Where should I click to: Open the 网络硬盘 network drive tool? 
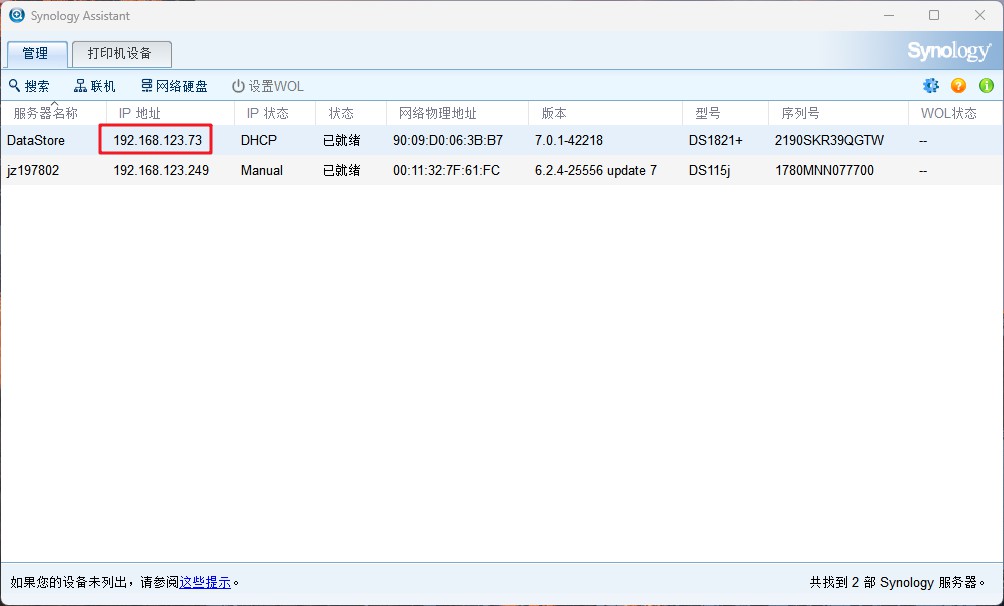coord(174,86)
